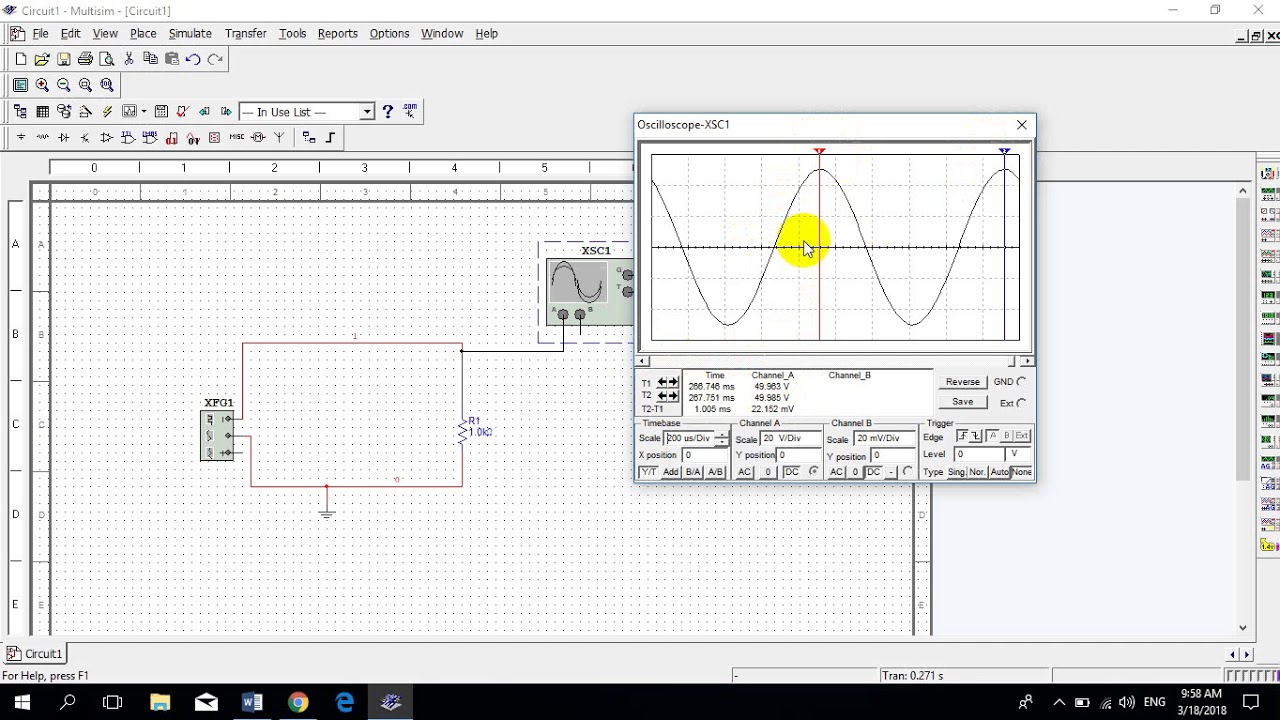The image size is (1280, 720).
Task: Open the spreadsheet view icon
Action: pos(43,112)
